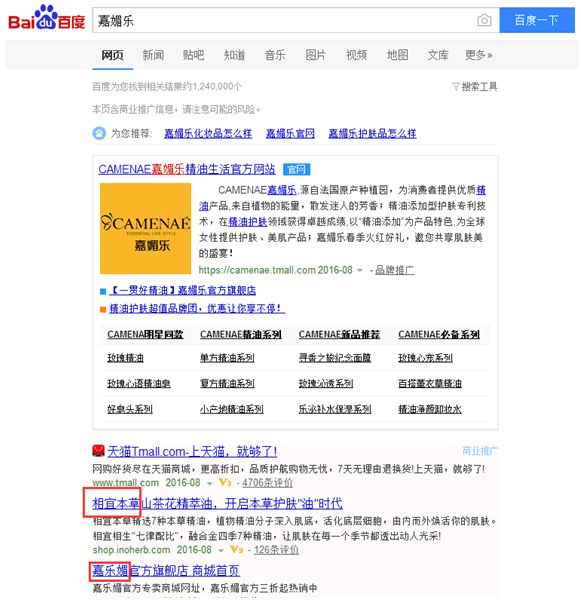Click 好皂头系列 link
Viewport: 581px width, 600px height.
click(x=130, y=409)
